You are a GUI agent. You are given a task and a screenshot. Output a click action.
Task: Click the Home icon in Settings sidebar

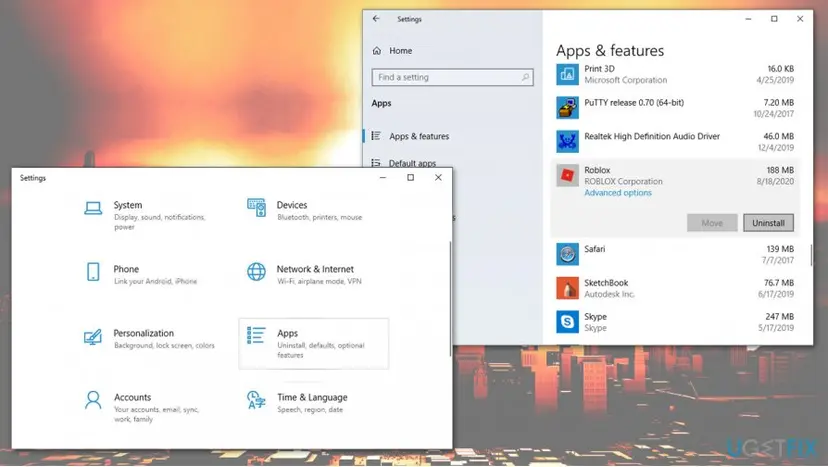377,51
